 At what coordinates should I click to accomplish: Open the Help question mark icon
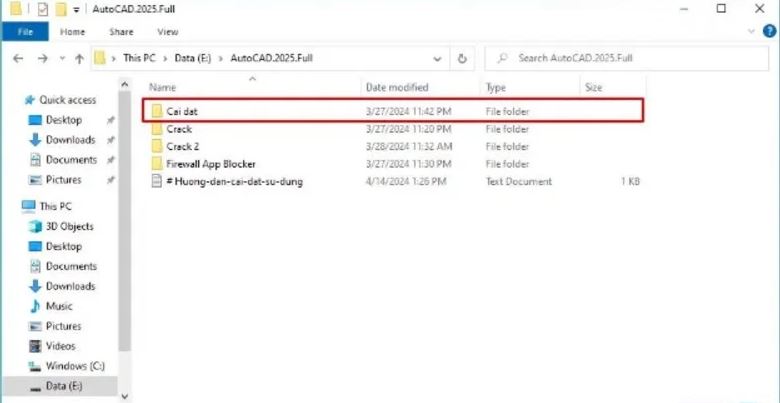770,31
